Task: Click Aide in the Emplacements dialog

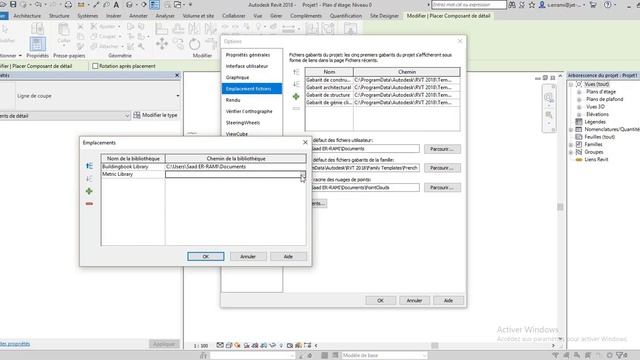Action: pos(288,256)
